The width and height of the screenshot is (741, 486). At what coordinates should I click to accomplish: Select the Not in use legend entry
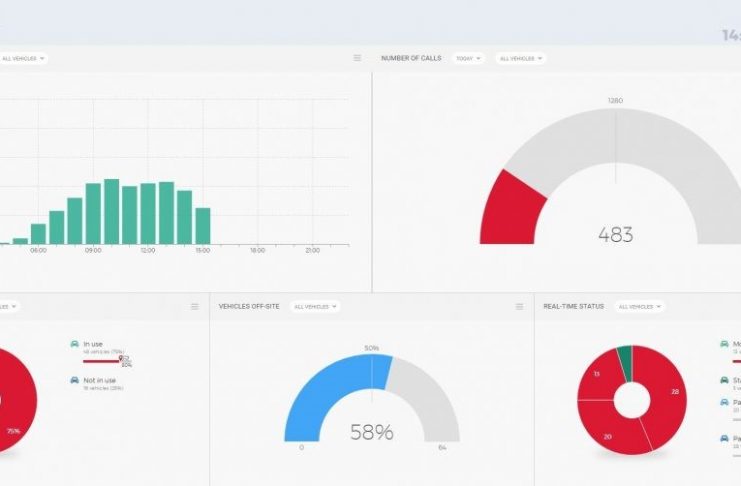[x=98, y=380]
